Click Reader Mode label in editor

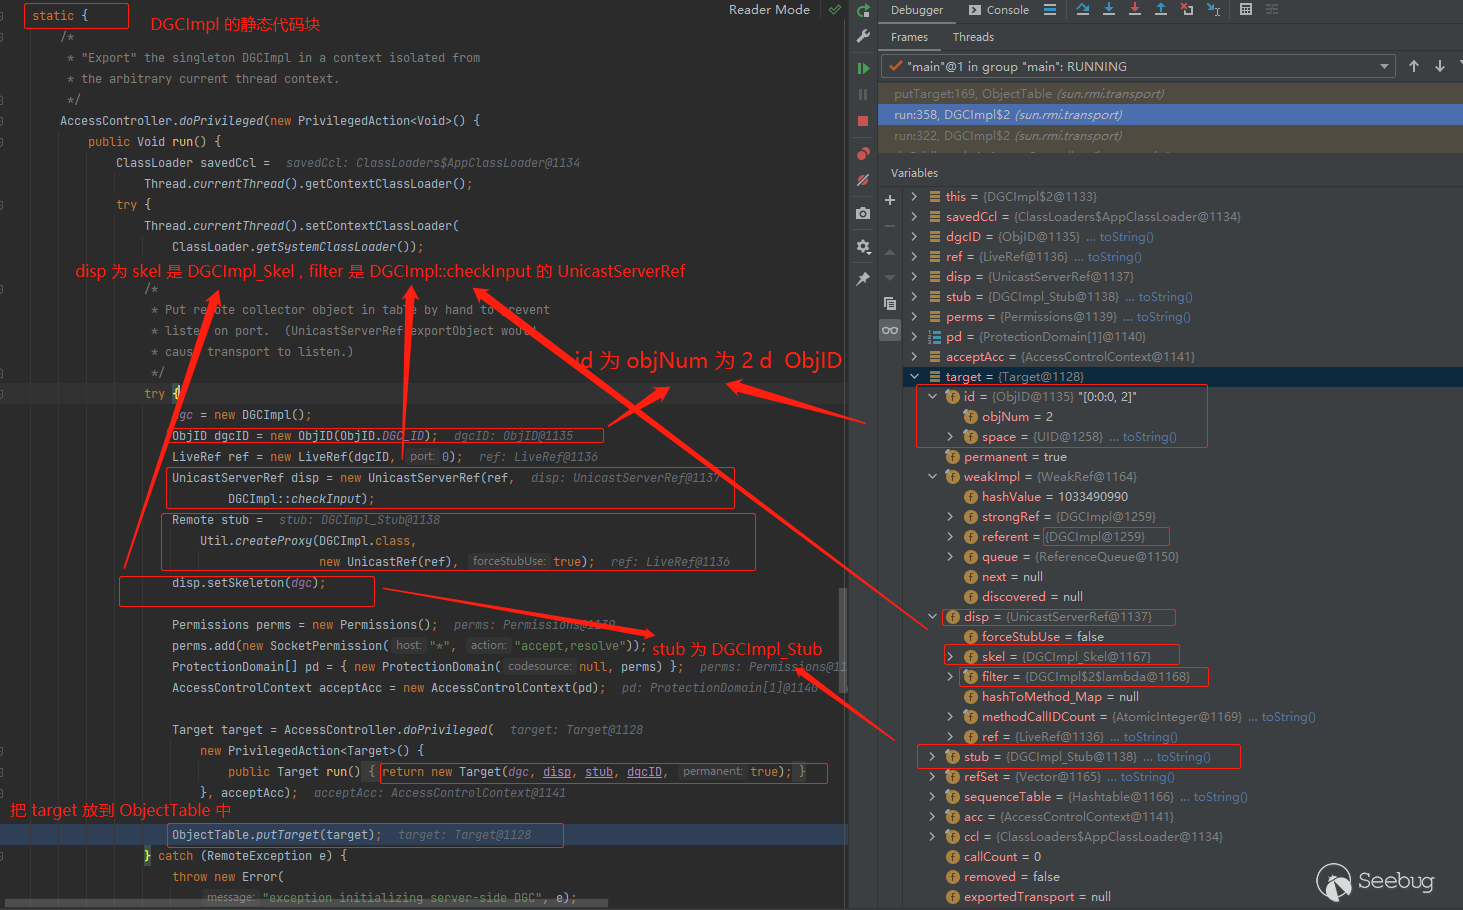[769, 10]
